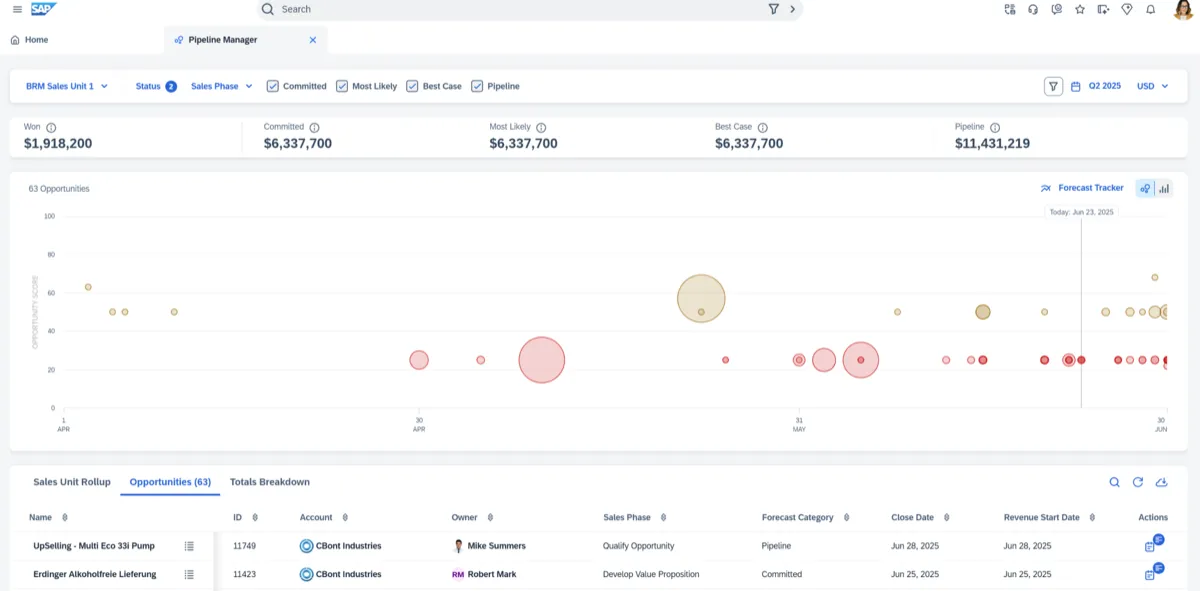The width and height of the screenshot is (1200, 591).
Task: Uncheck the Committed checkbox
Action: click(273, 86)
